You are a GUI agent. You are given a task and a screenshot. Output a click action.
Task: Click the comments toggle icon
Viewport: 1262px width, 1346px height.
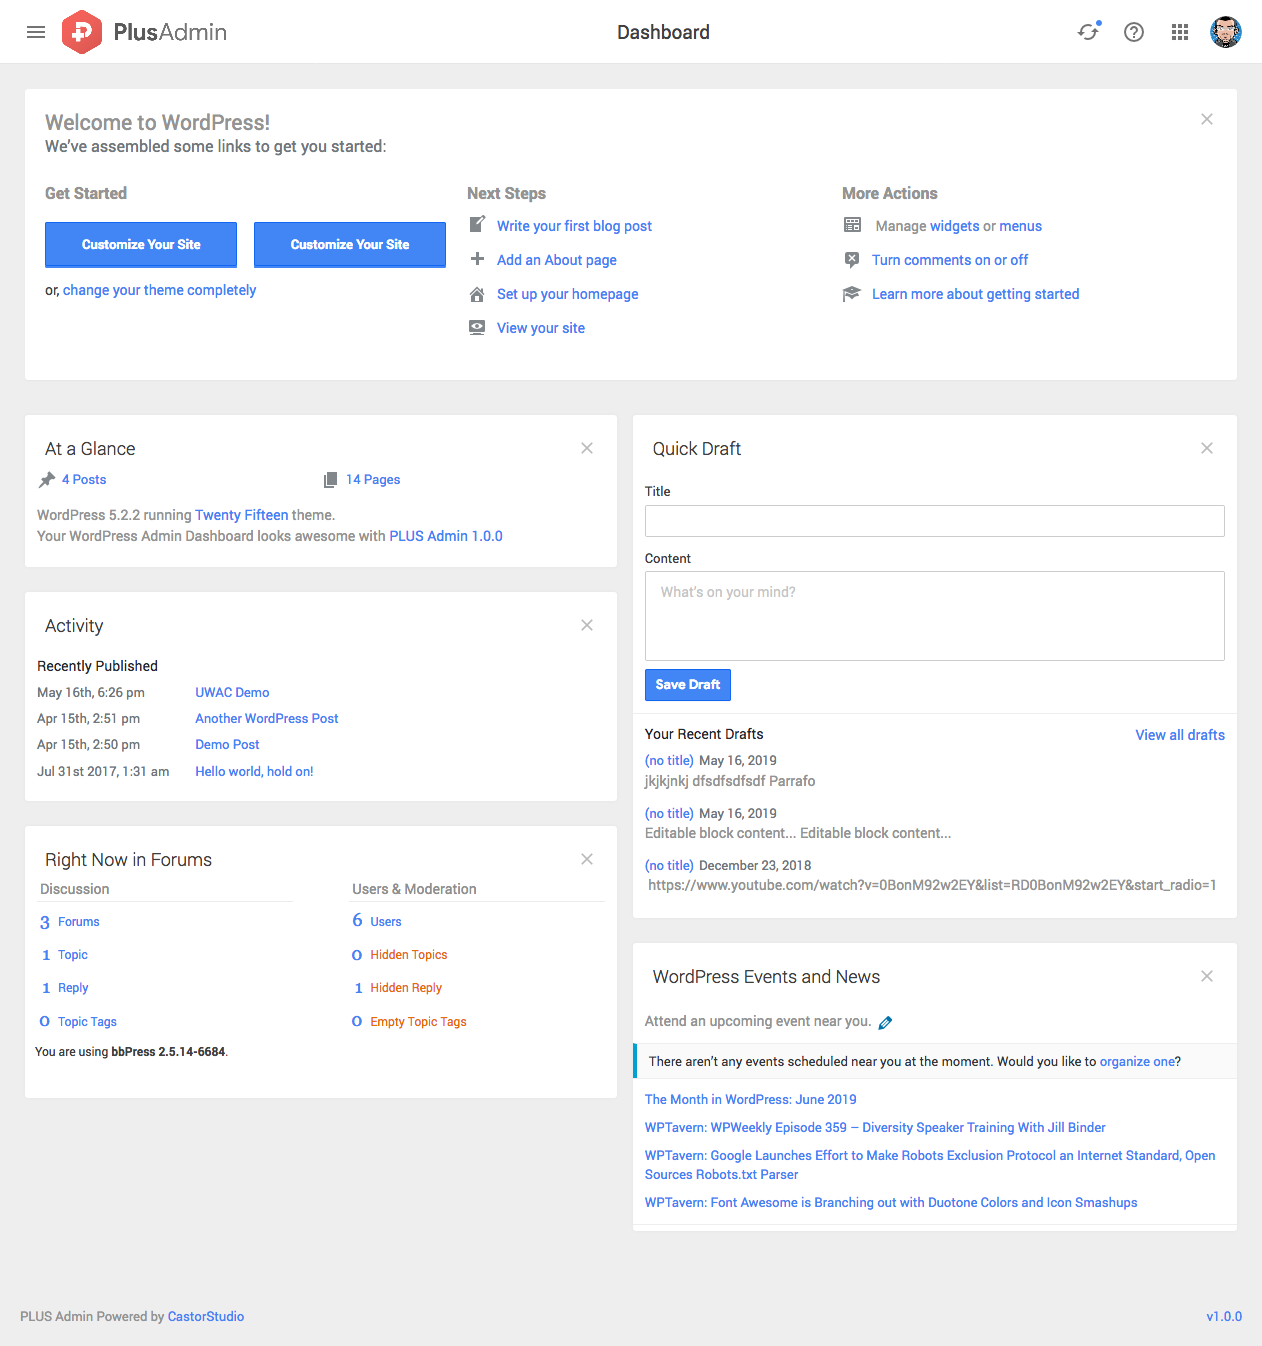click(852, 260)
